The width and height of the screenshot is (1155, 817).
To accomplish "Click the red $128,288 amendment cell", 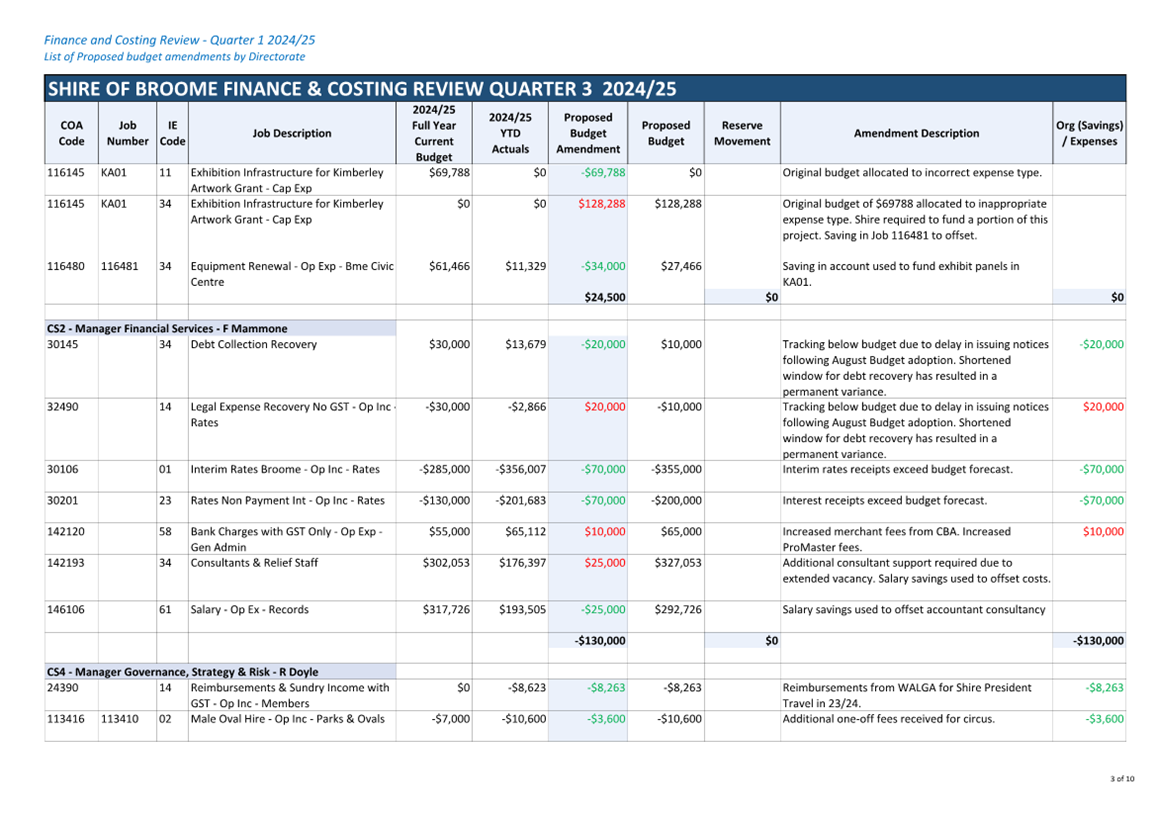I will coord(602,204).
